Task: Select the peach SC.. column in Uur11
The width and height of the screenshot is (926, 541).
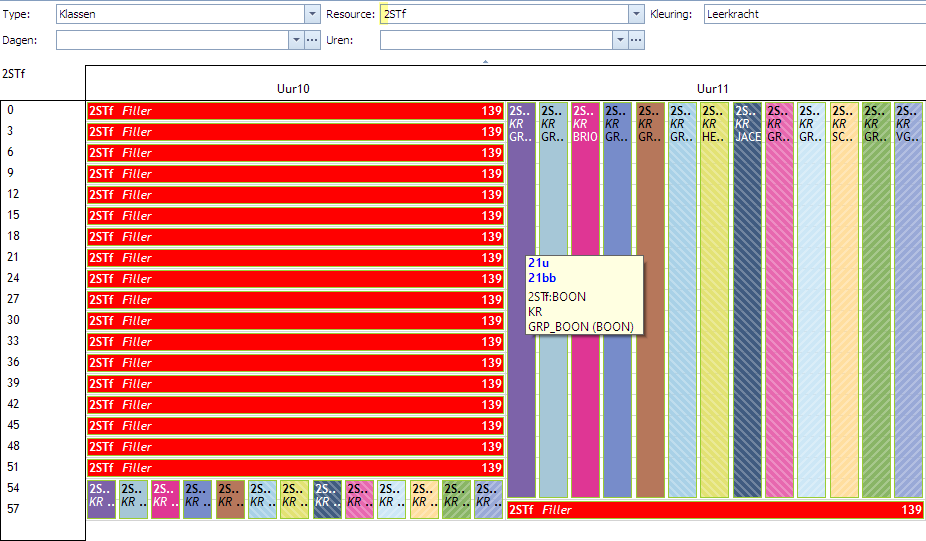Action: point(844,300)
